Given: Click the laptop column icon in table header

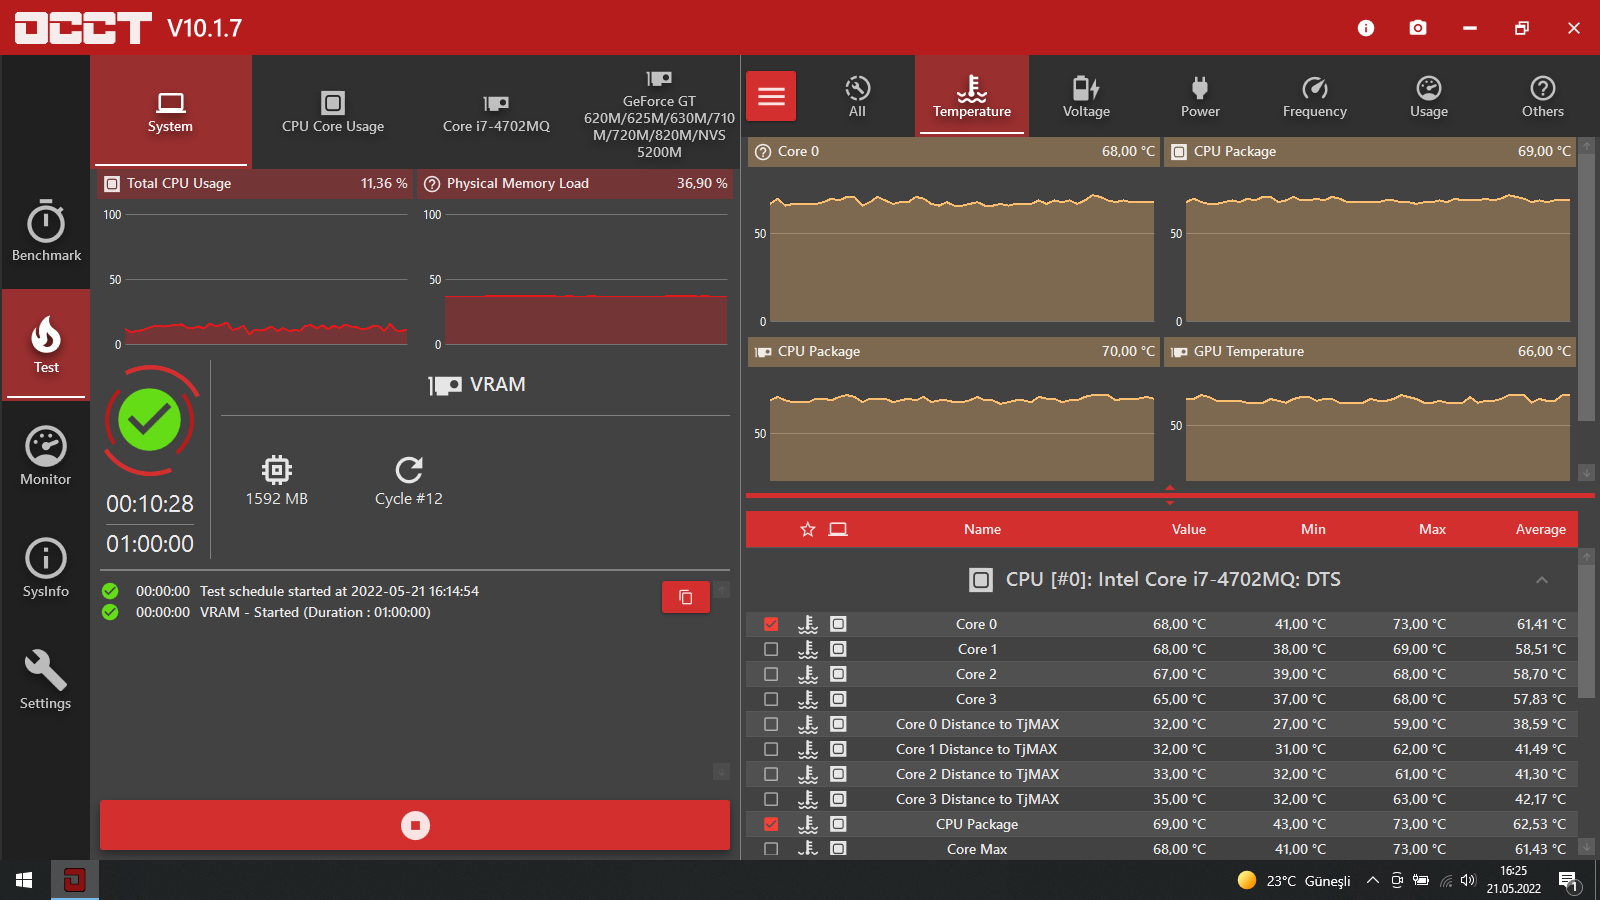Looking at the screenshot, I should click(x=838, y=529).
